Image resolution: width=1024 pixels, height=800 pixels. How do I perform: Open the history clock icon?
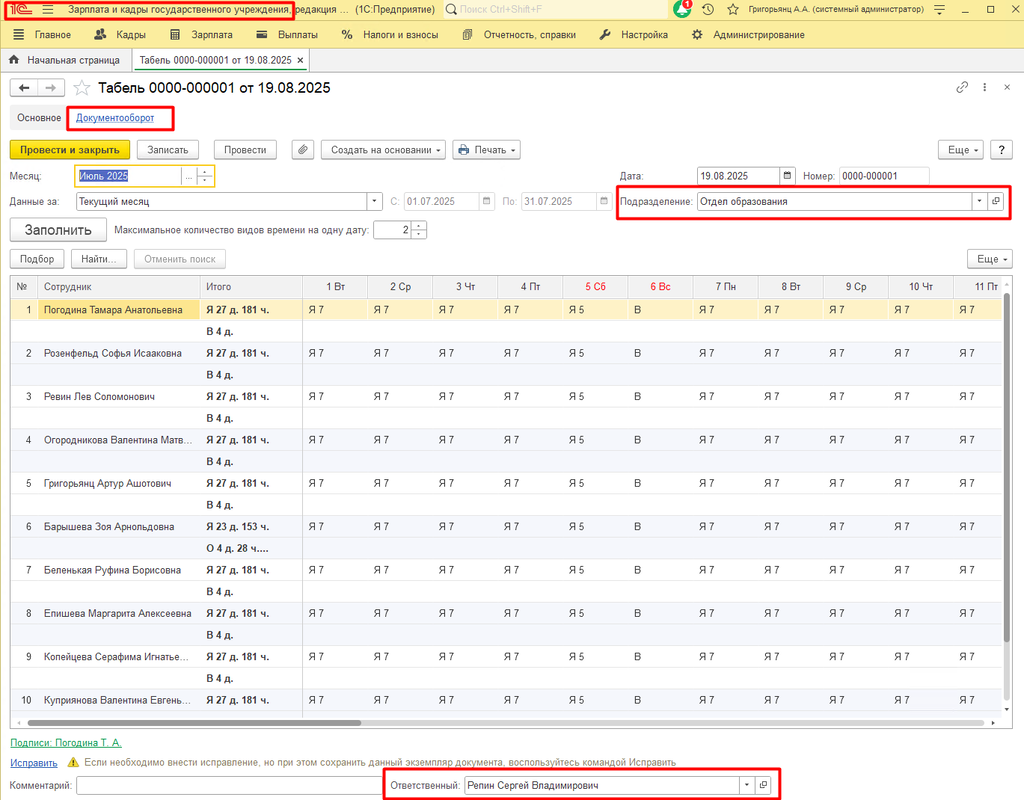coord(708,9)
